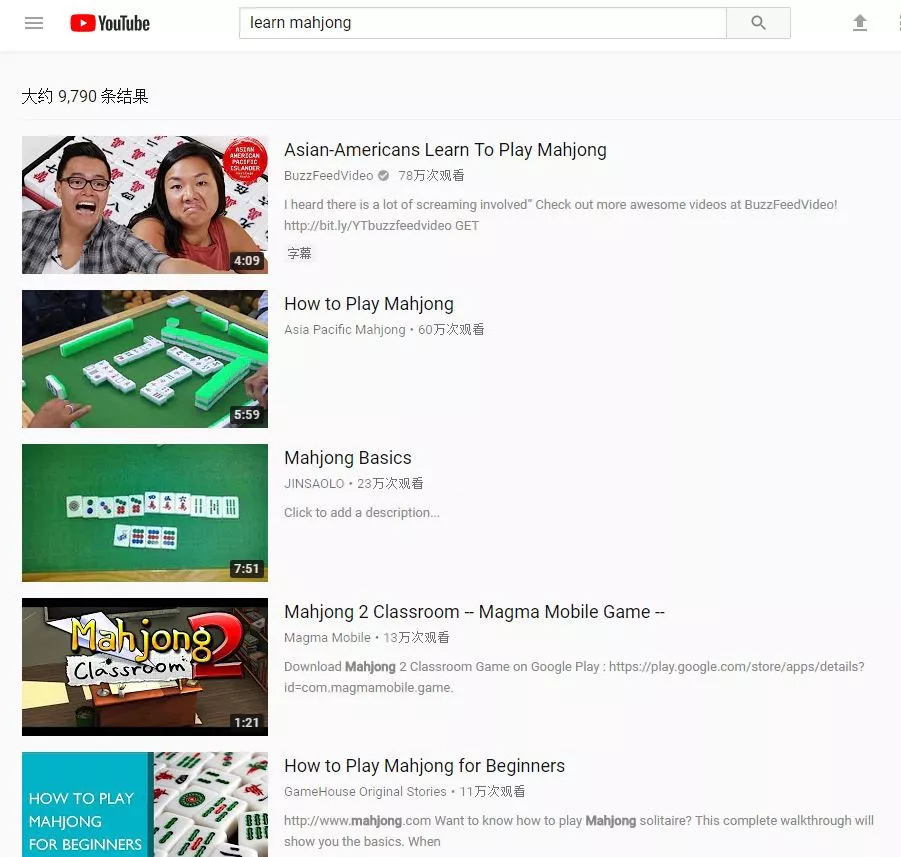The width and height of the screenshot is (901, 857).
Task: Open Asian-Americans Learn To Play Mahjong video
Action: [x=445, y=150]
